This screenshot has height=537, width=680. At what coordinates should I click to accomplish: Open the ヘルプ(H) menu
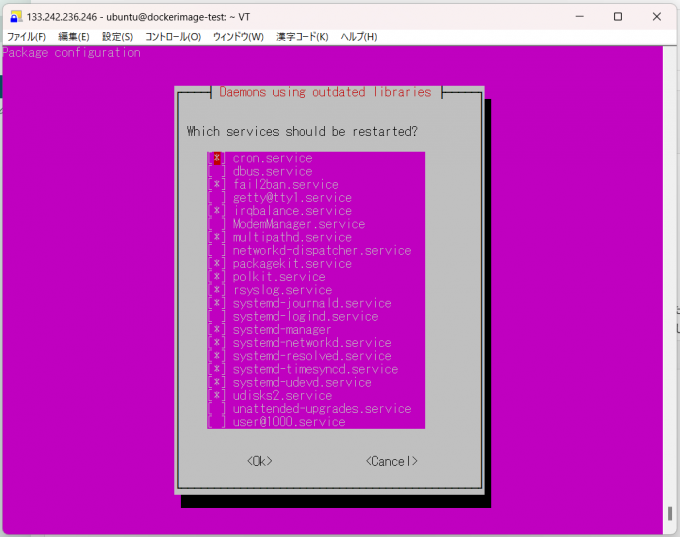click(359, 37)
